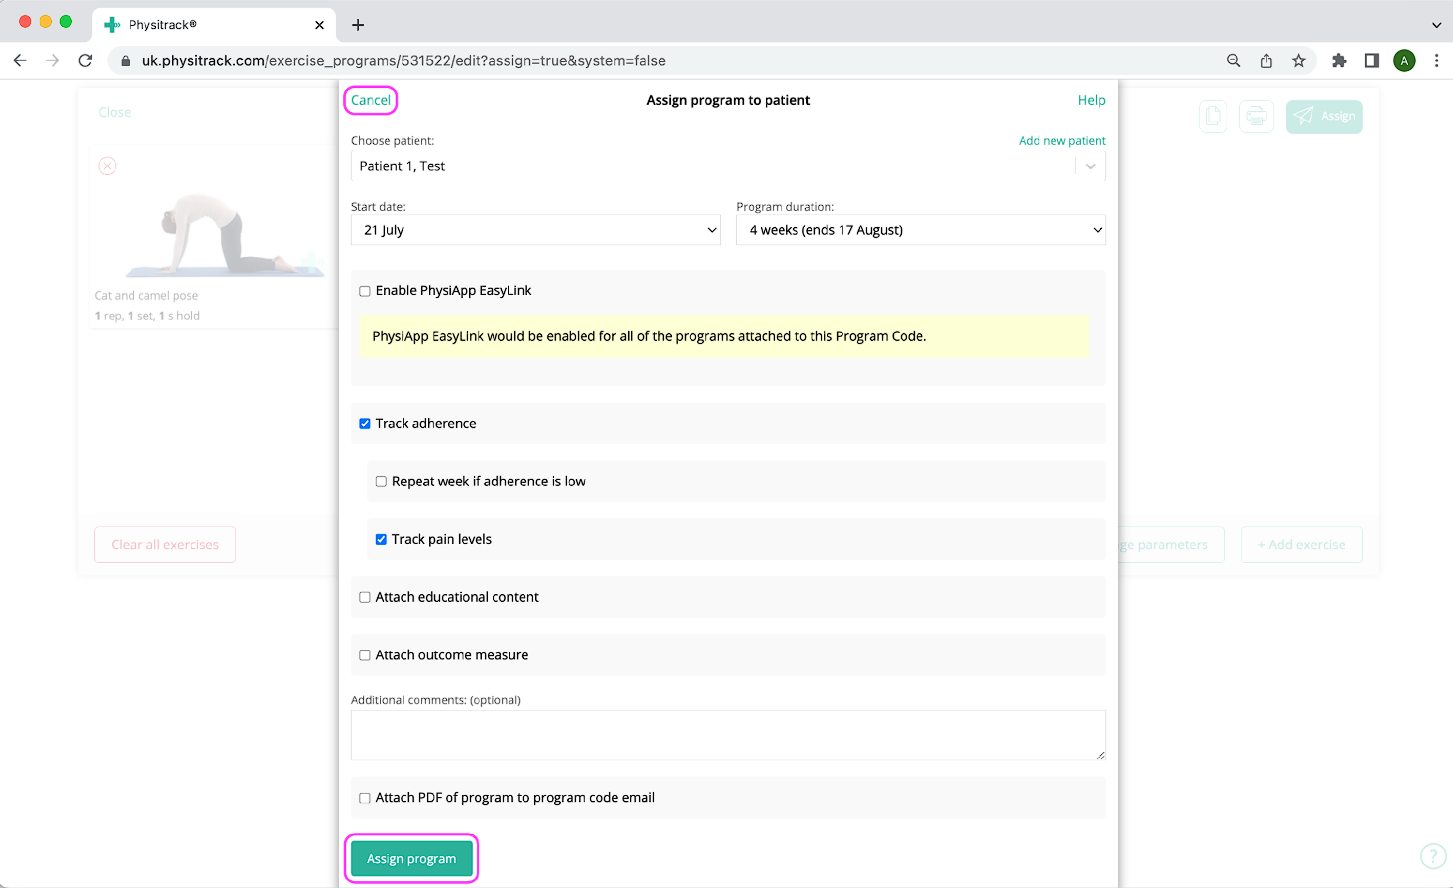Click Close link in background page

coord(115,112)
